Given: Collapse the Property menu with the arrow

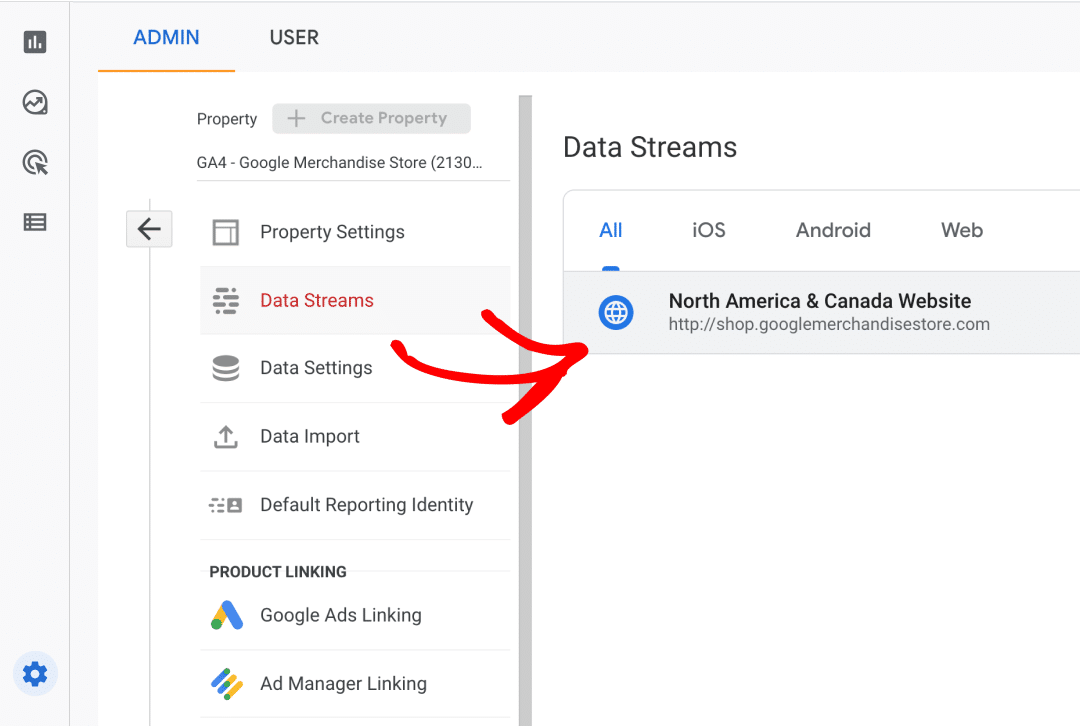Looking at the screenshot, I should (x=149, y=228).
